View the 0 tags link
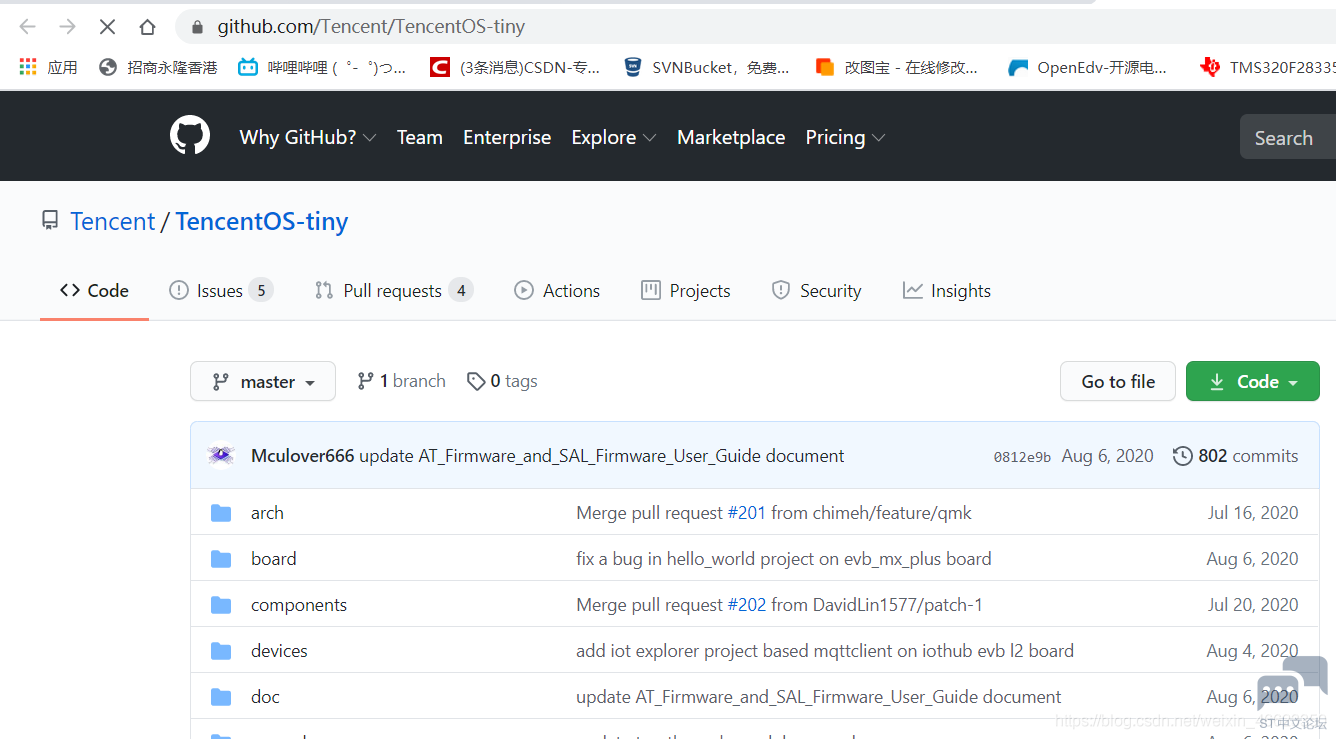 click(502, 381)
